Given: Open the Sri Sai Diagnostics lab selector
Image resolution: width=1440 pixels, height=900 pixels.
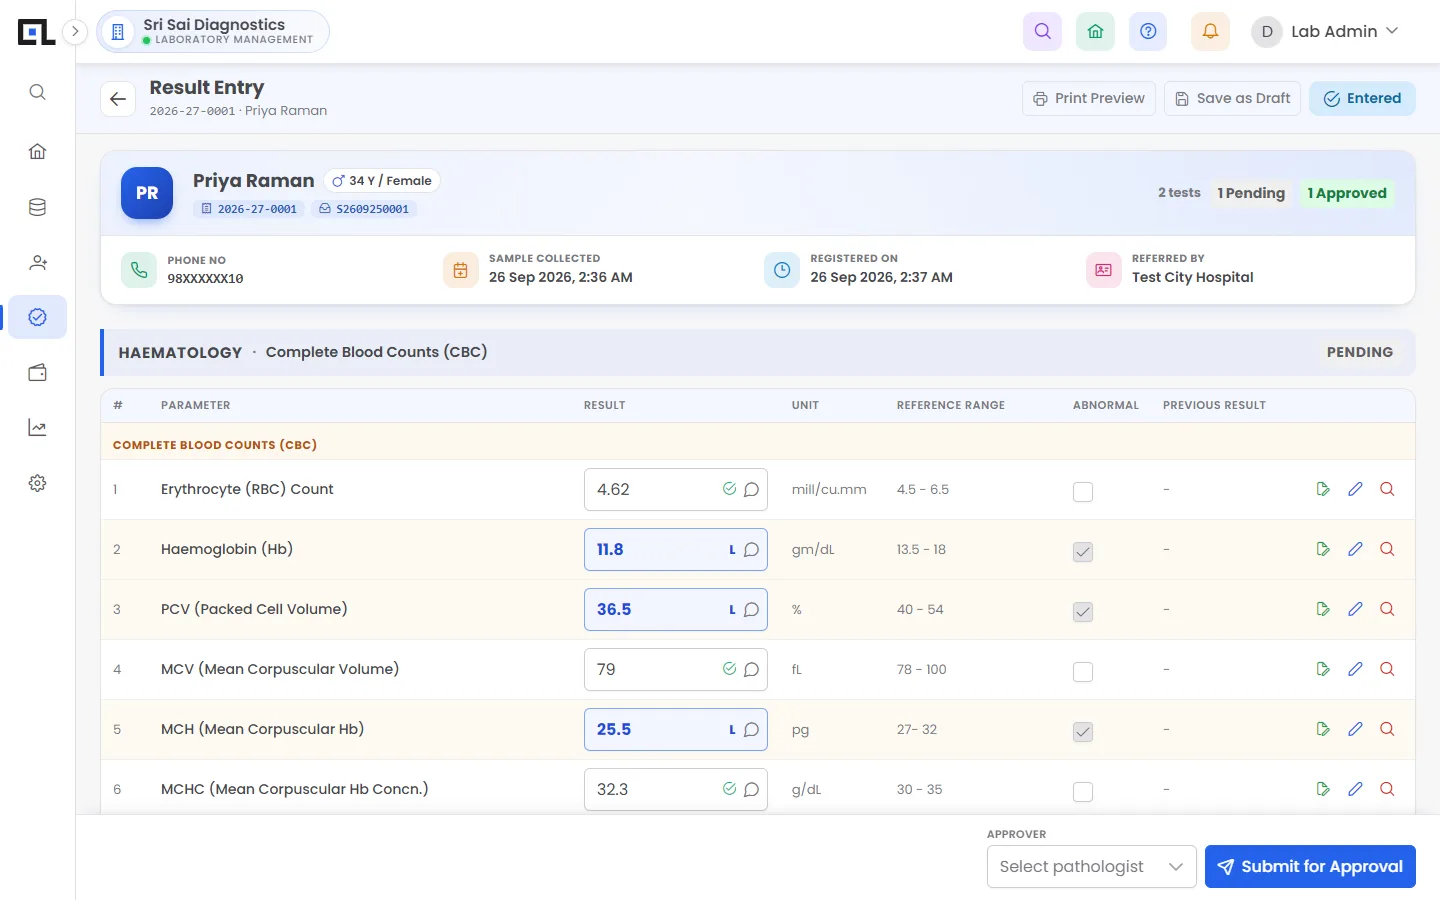Looking at the screenshot, I should point(213,31).
